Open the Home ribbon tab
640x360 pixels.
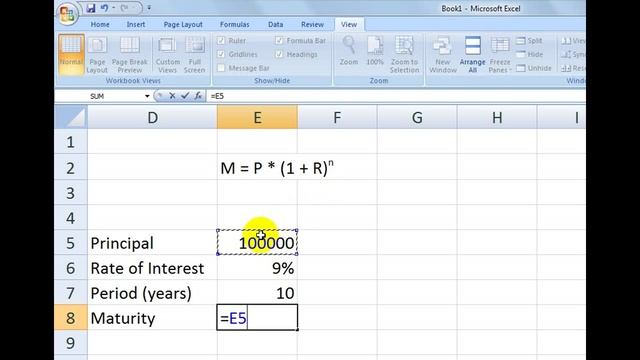point(100,24)
